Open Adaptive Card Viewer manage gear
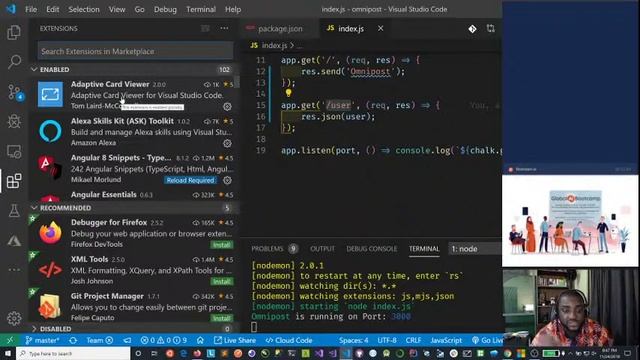The image size is (640, 360). click(x=227, y=107)
